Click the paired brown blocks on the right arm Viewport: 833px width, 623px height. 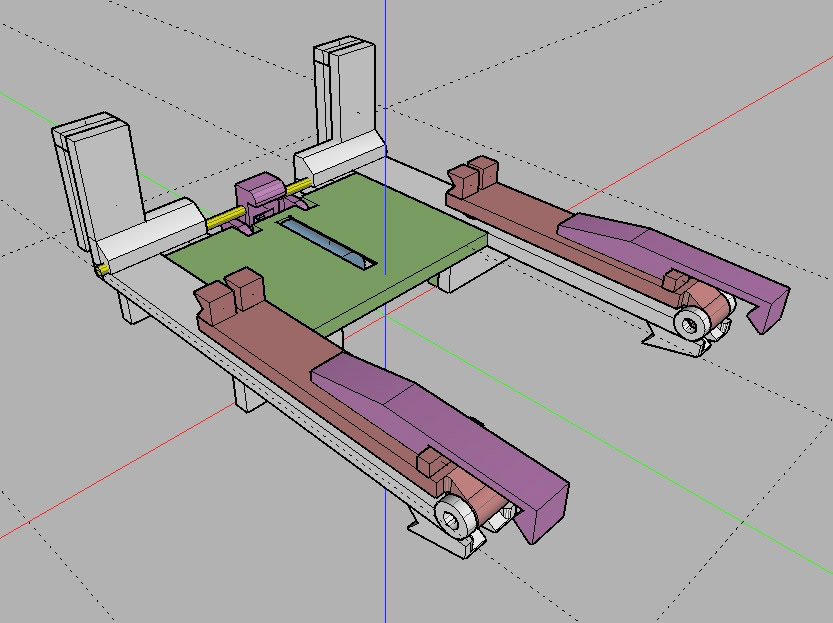point(473,176)
